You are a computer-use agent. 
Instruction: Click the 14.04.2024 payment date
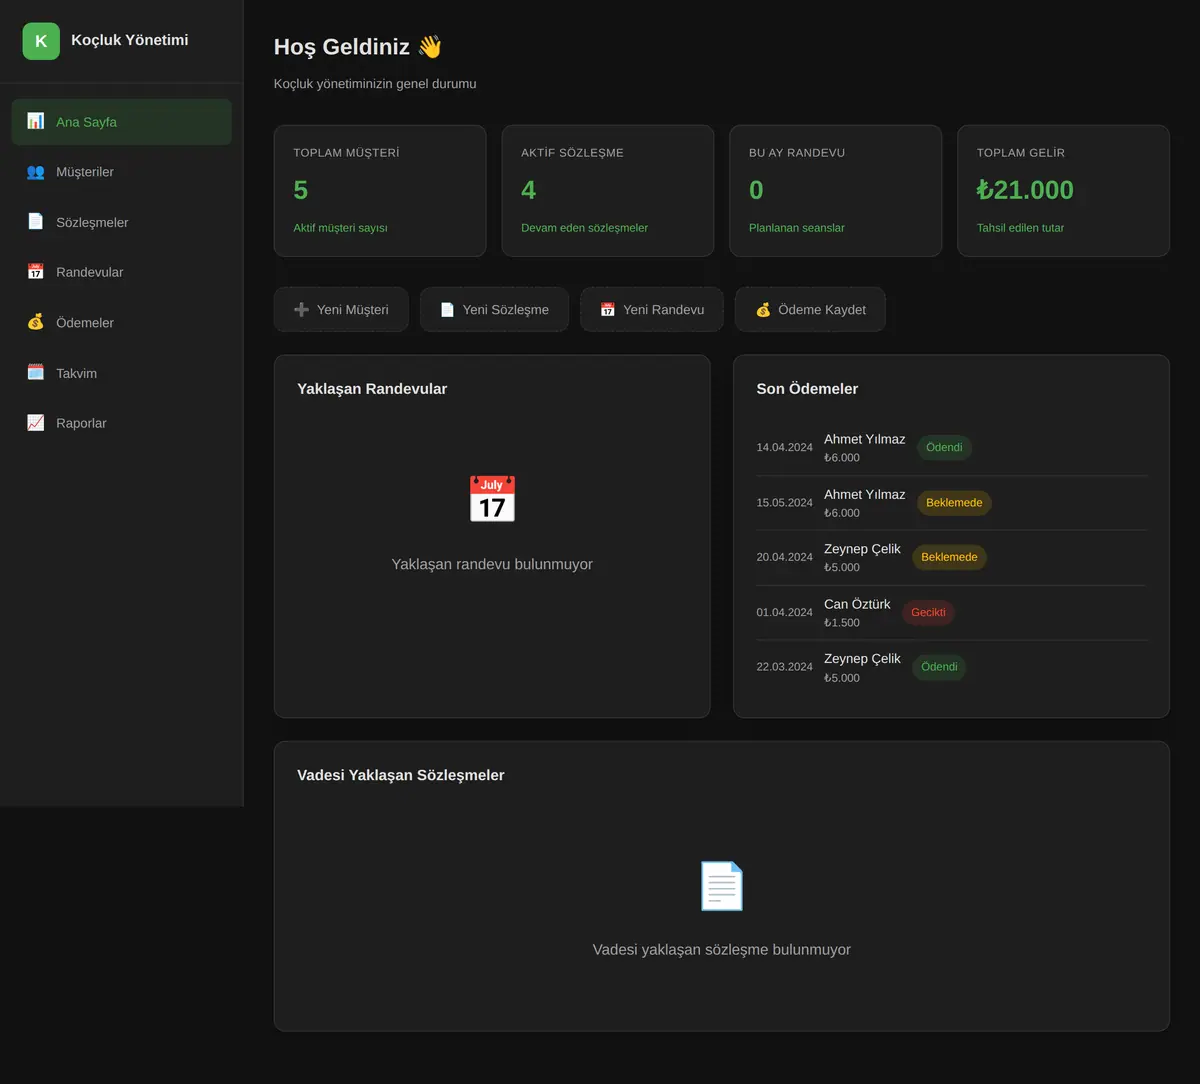(x=785, y=448)
